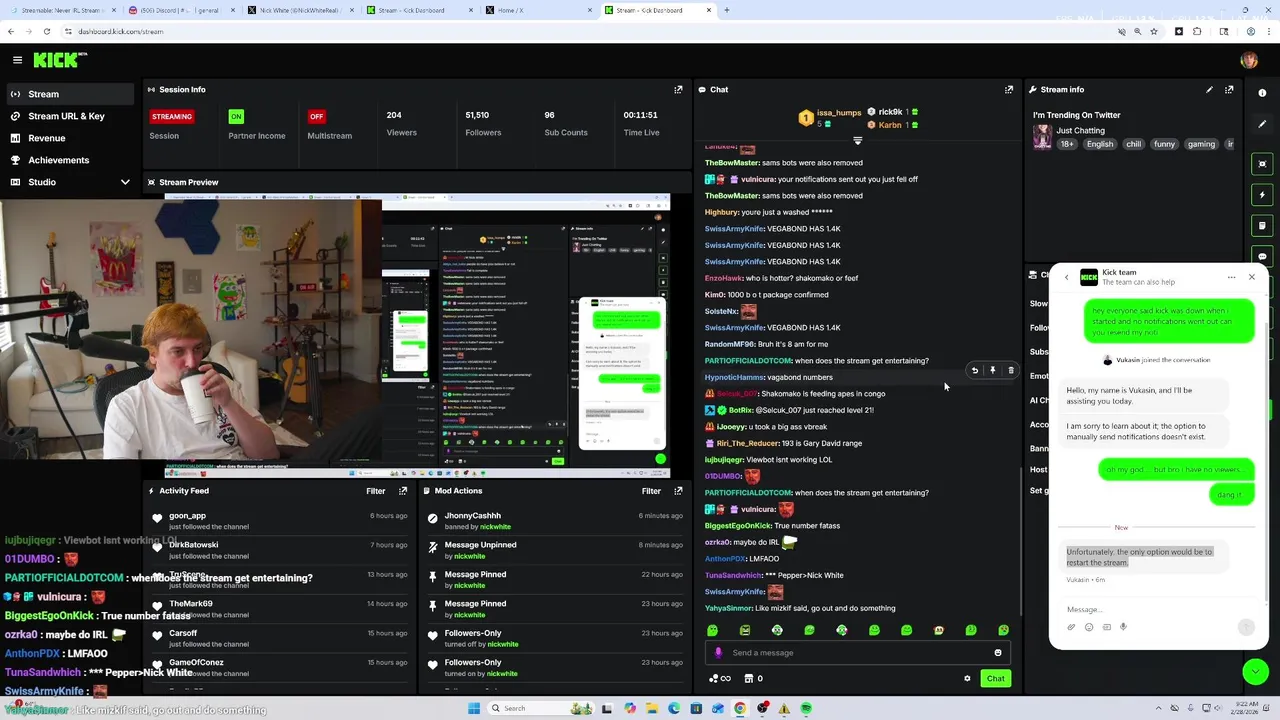This screenshot has height=720, width=1280.
Task: Pin the hovered chat message
Action: pos(993,371)
